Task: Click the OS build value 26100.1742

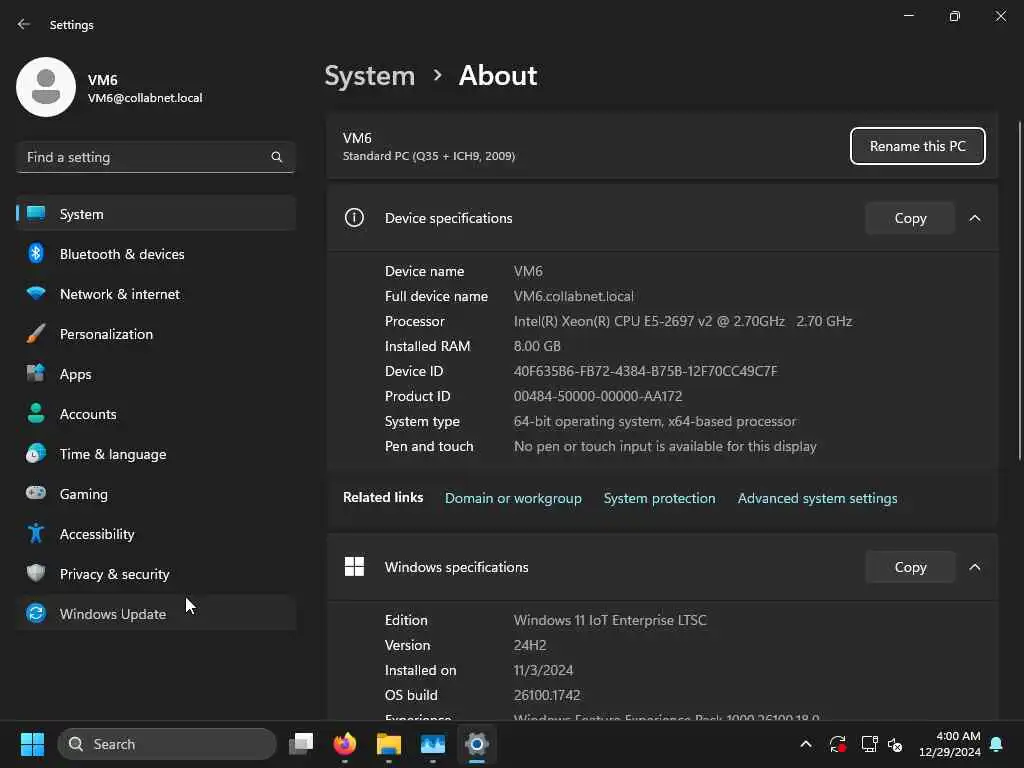Action: tap(547, 695)
